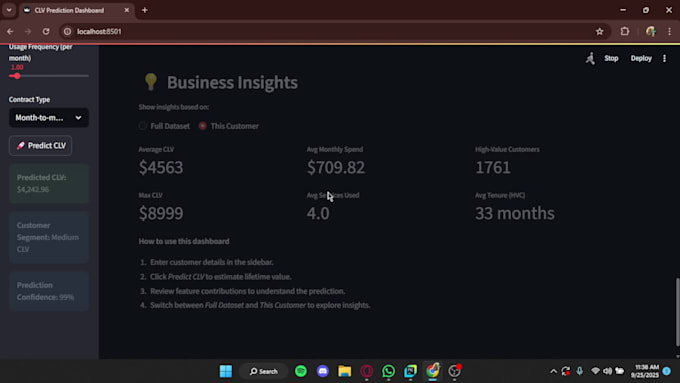680x383 pixels.
Task: Click the Avg Tenure value 33 months
Action: (x=515, y=213)
